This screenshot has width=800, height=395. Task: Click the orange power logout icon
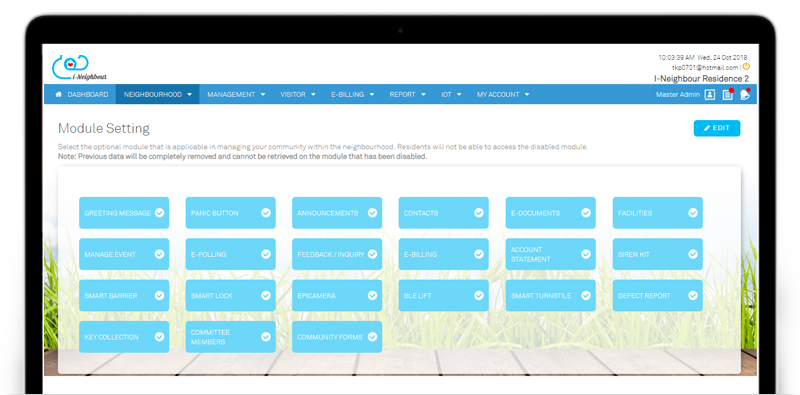746,66
